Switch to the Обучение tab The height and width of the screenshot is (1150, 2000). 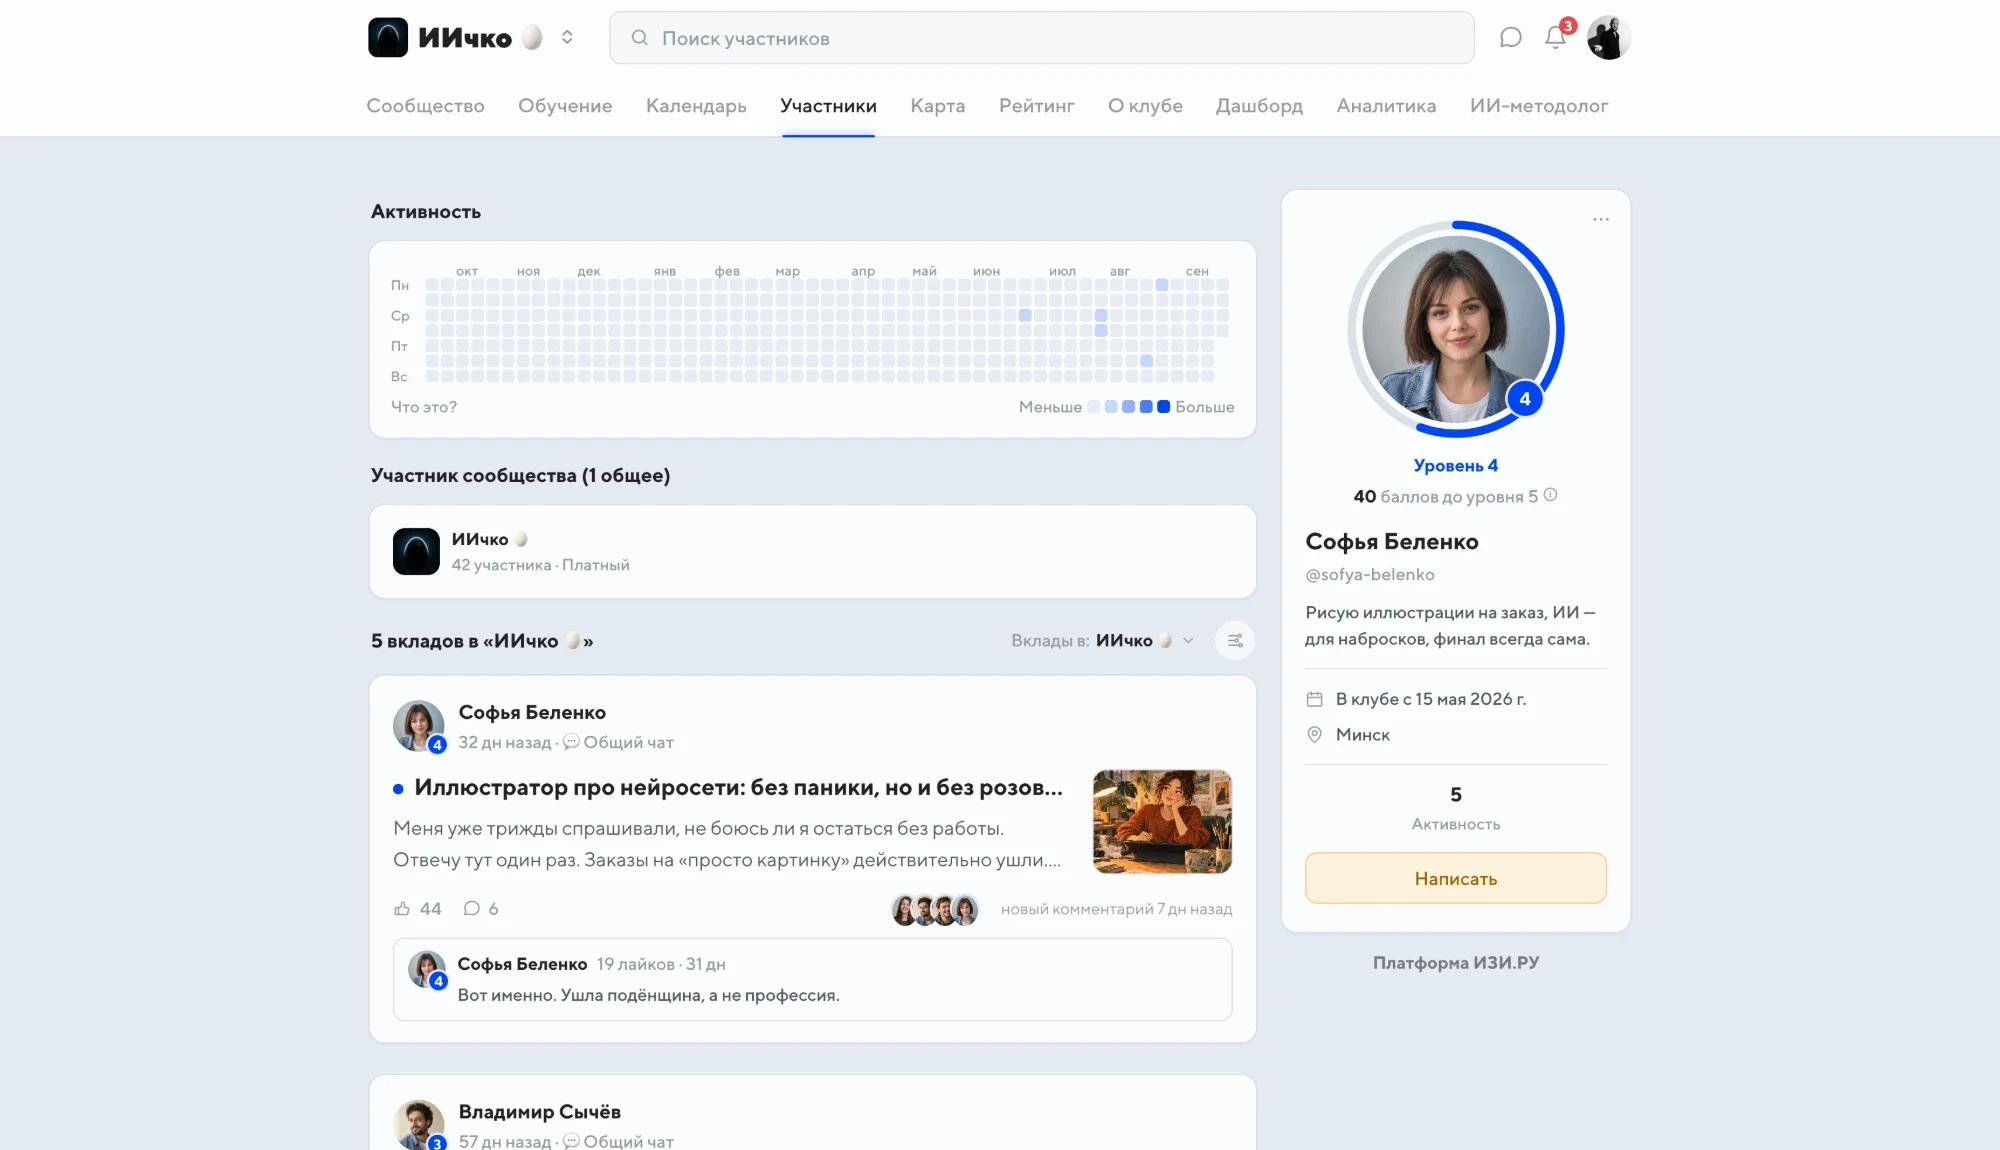[565, 106]
